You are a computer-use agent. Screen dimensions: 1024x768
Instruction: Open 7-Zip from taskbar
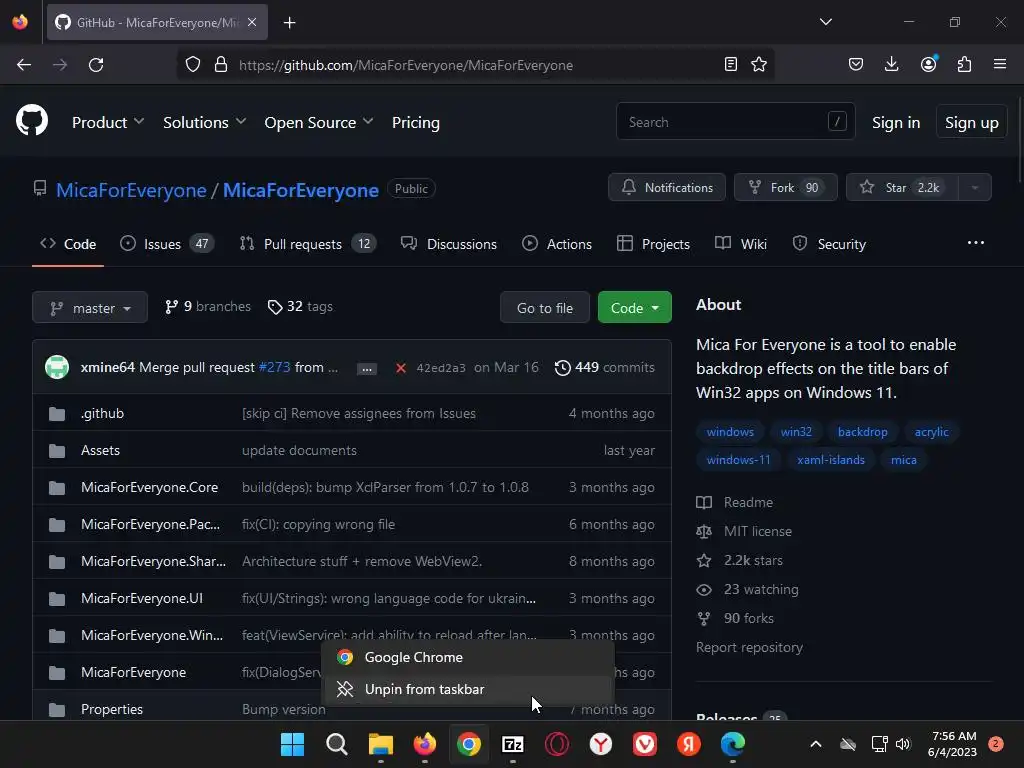click(x=513, y=744)
